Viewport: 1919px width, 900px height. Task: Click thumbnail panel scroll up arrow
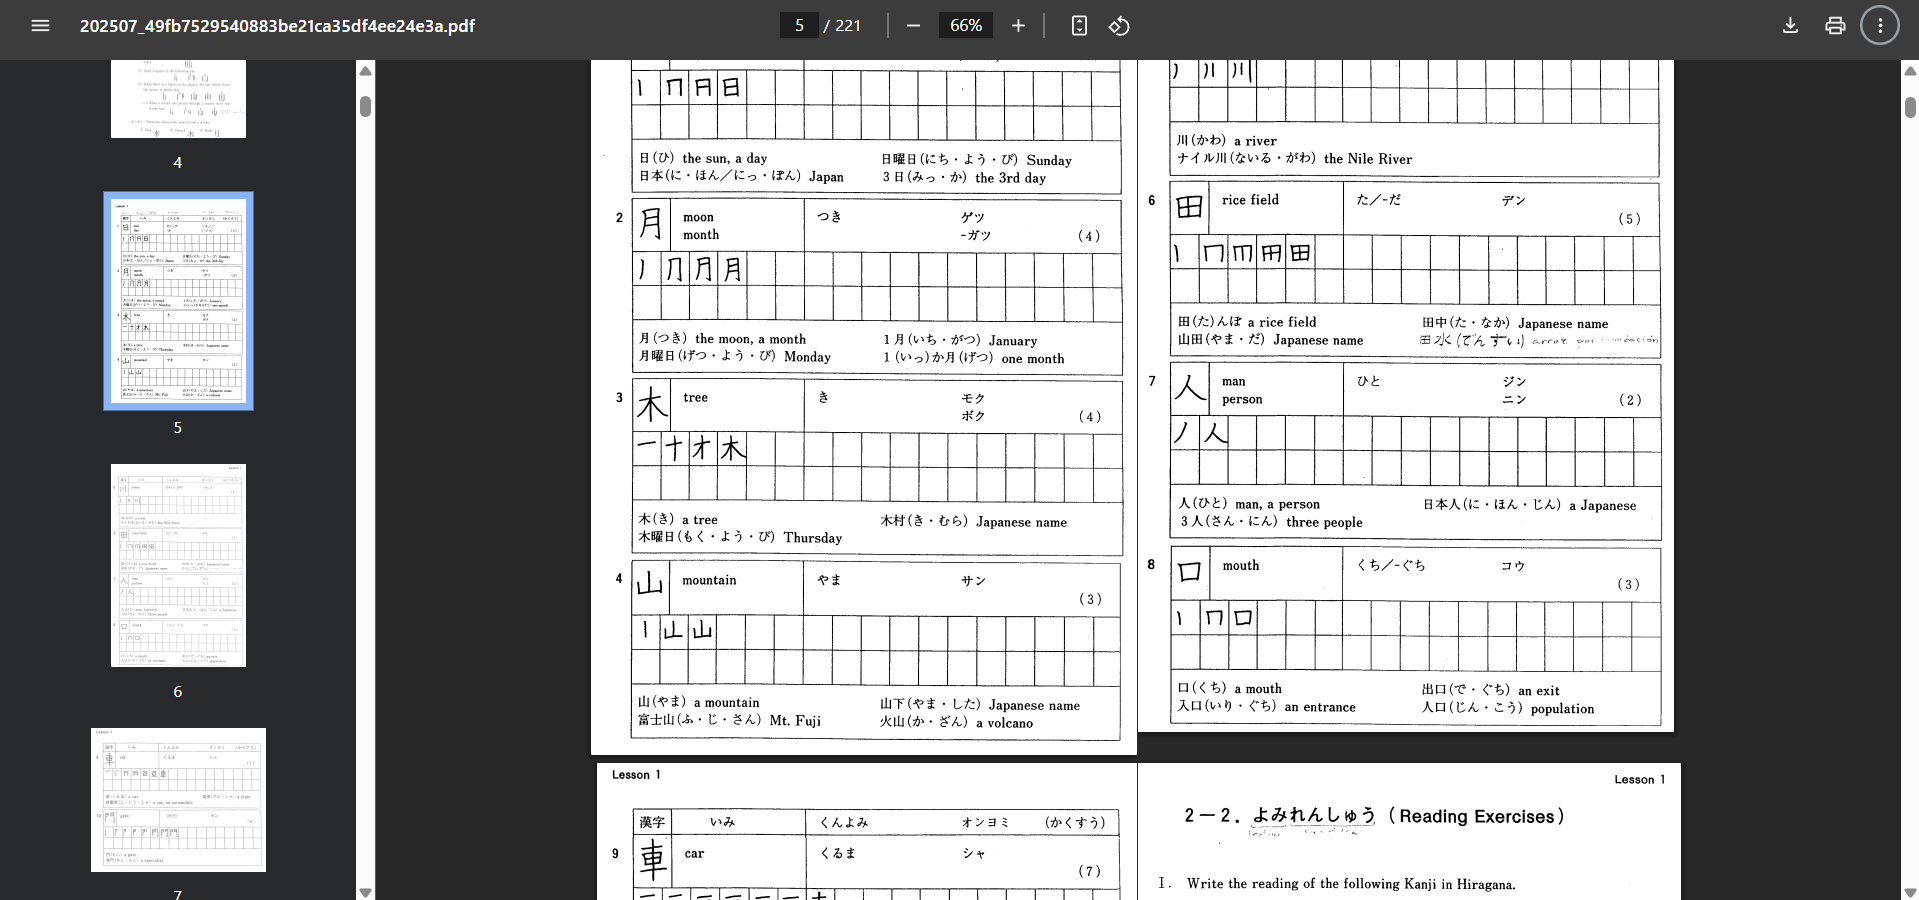[x=366, y=71]
